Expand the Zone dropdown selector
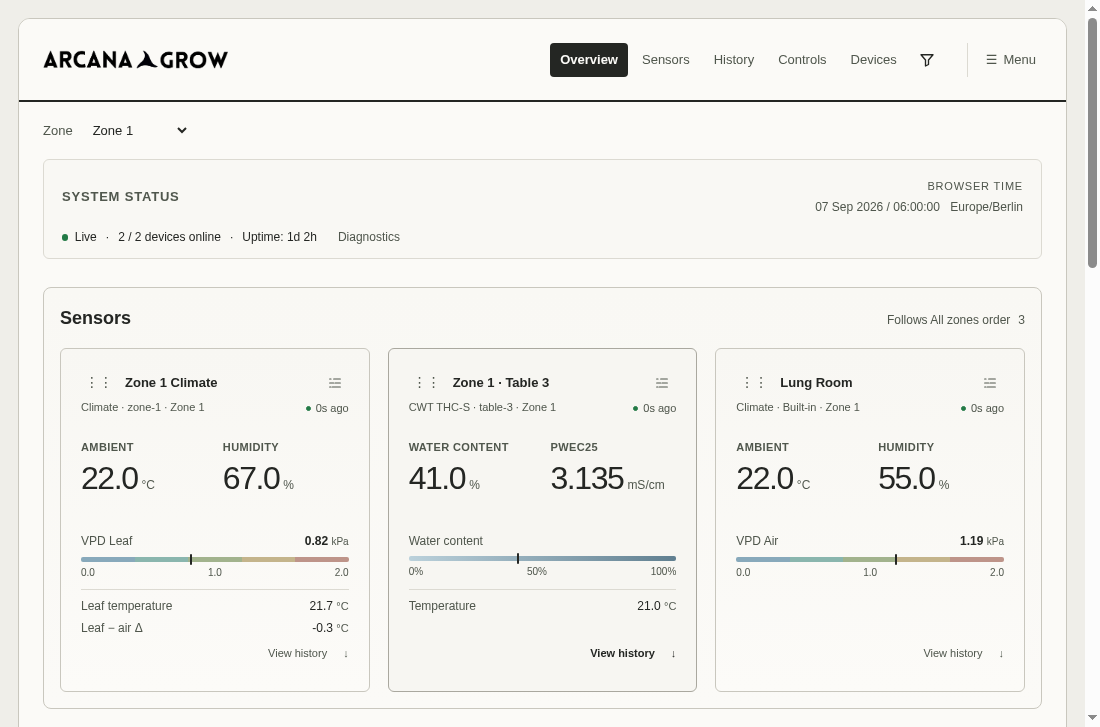Viewport: 1100px width, 727px height. click(140, 131)
